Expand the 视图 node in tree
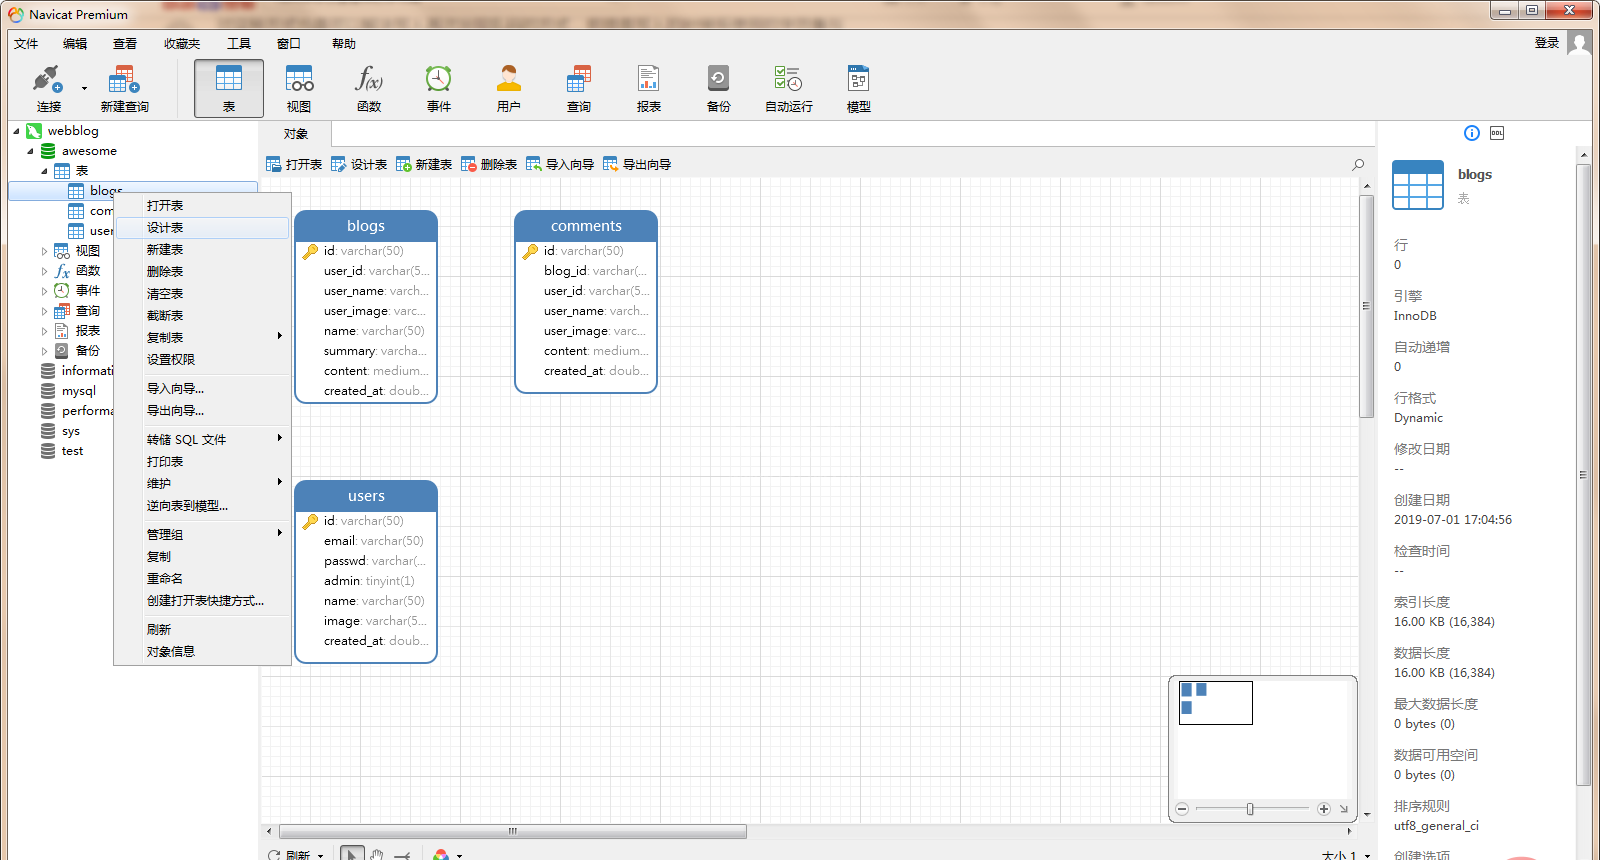Viewport: 1600px width, 860px height. pos(44,251)
